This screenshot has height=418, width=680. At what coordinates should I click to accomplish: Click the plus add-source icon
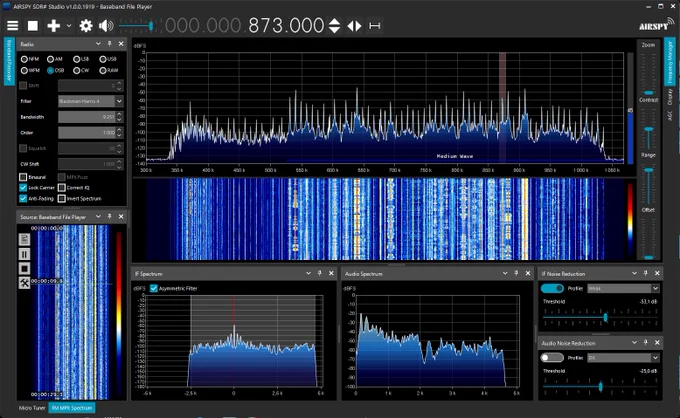pyautogui.click(x=53, y=26)
